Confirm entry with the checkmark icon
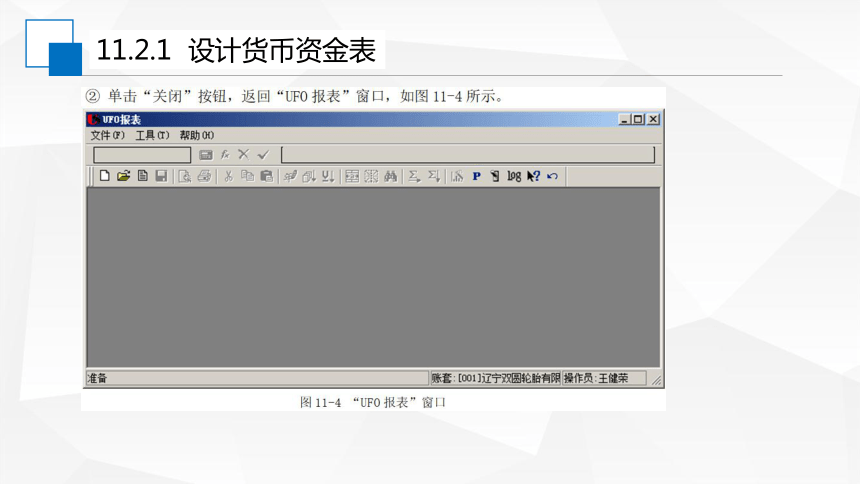Image resolution: width=860 pixels, height=484 pixels. point(263,155)
